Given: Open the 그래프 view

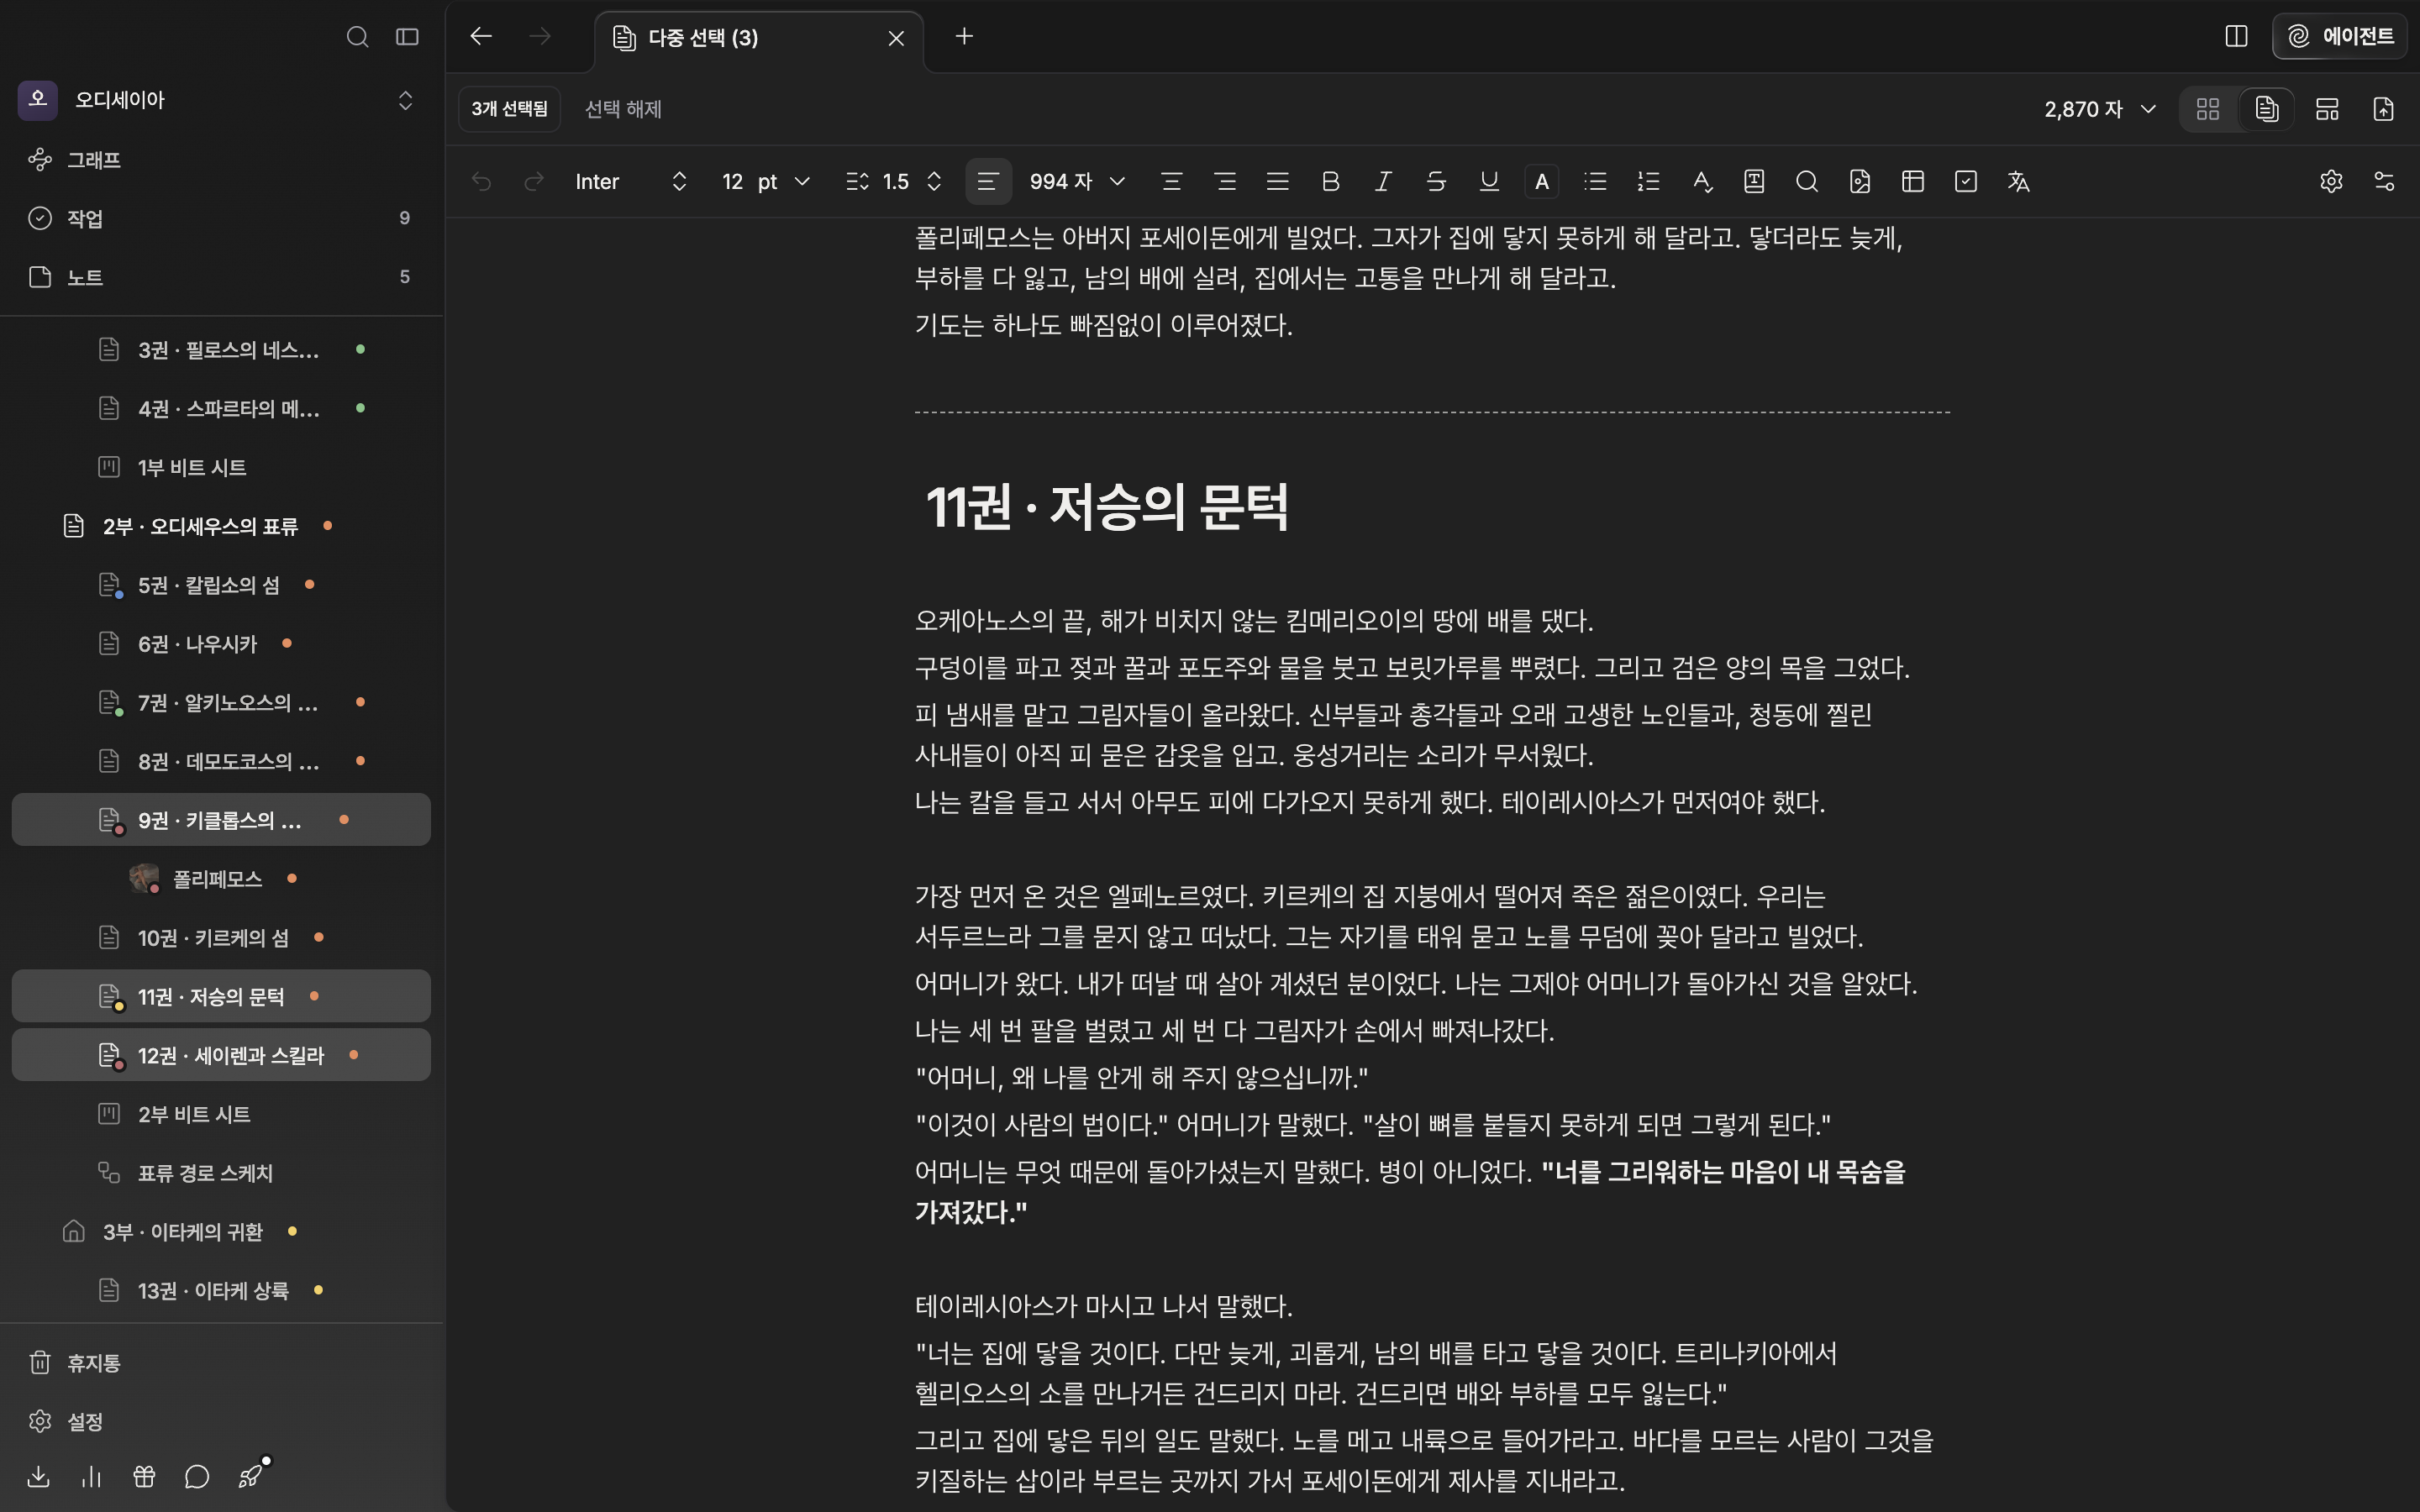Looking at the screenshot, I should click(221, 160).
